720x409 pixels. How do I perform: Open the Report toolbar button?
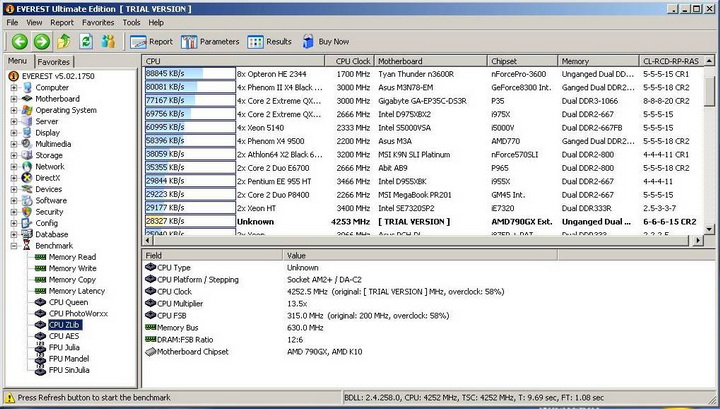(x=152, y=42)
